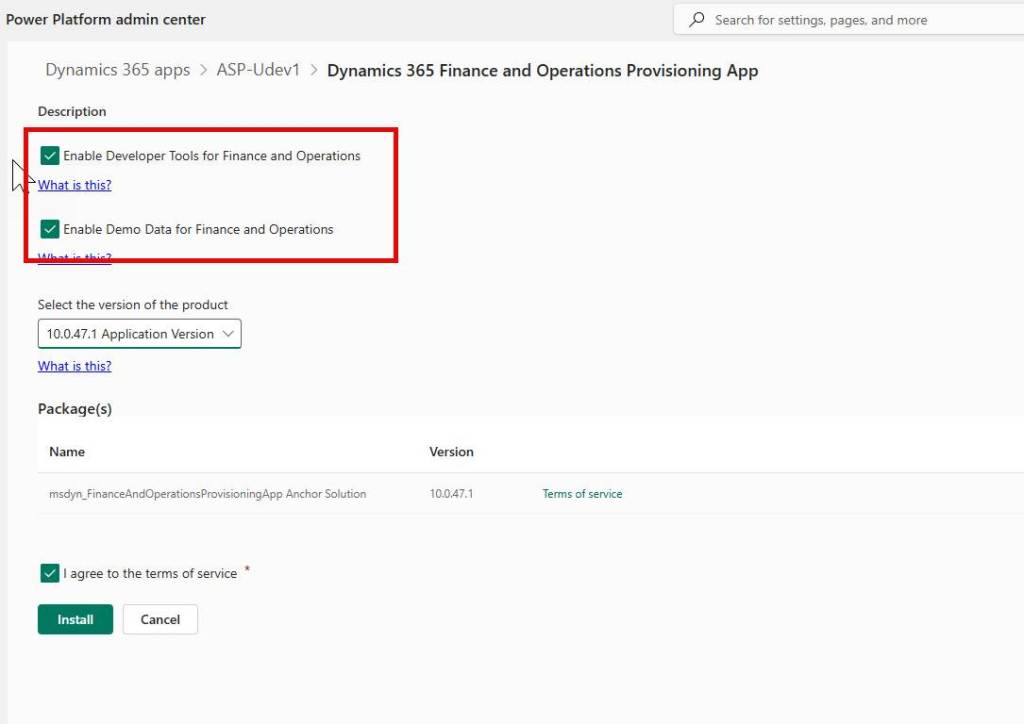Expand the 10.0.47.1 Application Version dropdown
Viewport: 1024px width, 724px height.
coord(139,334)
